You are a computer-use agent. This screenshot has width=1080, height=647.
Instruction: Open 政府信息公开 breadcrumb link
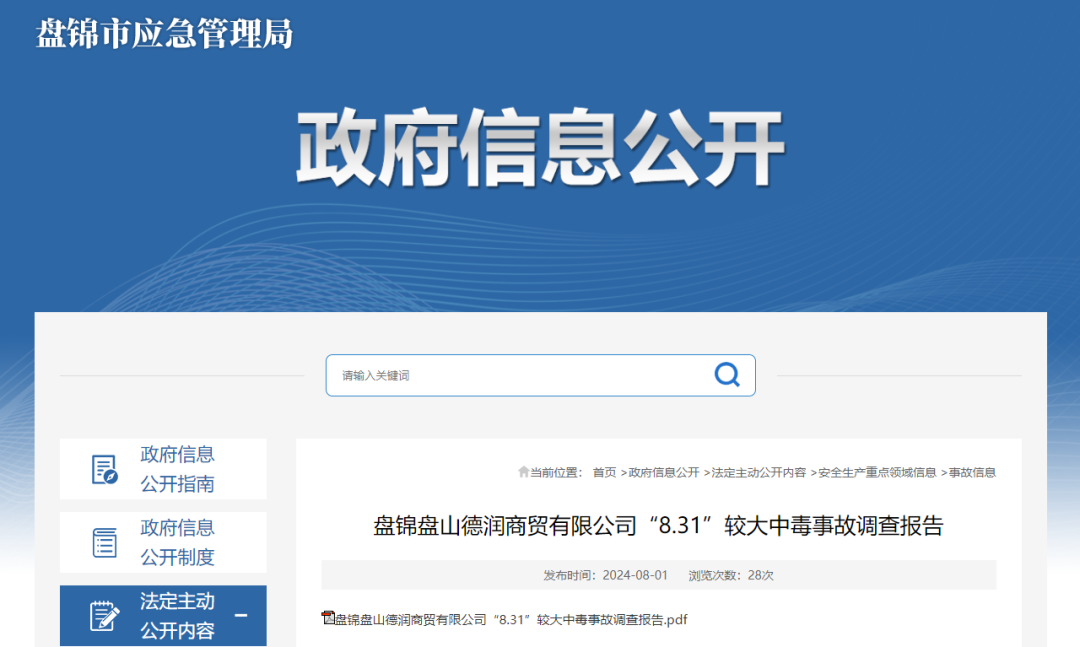663,472
